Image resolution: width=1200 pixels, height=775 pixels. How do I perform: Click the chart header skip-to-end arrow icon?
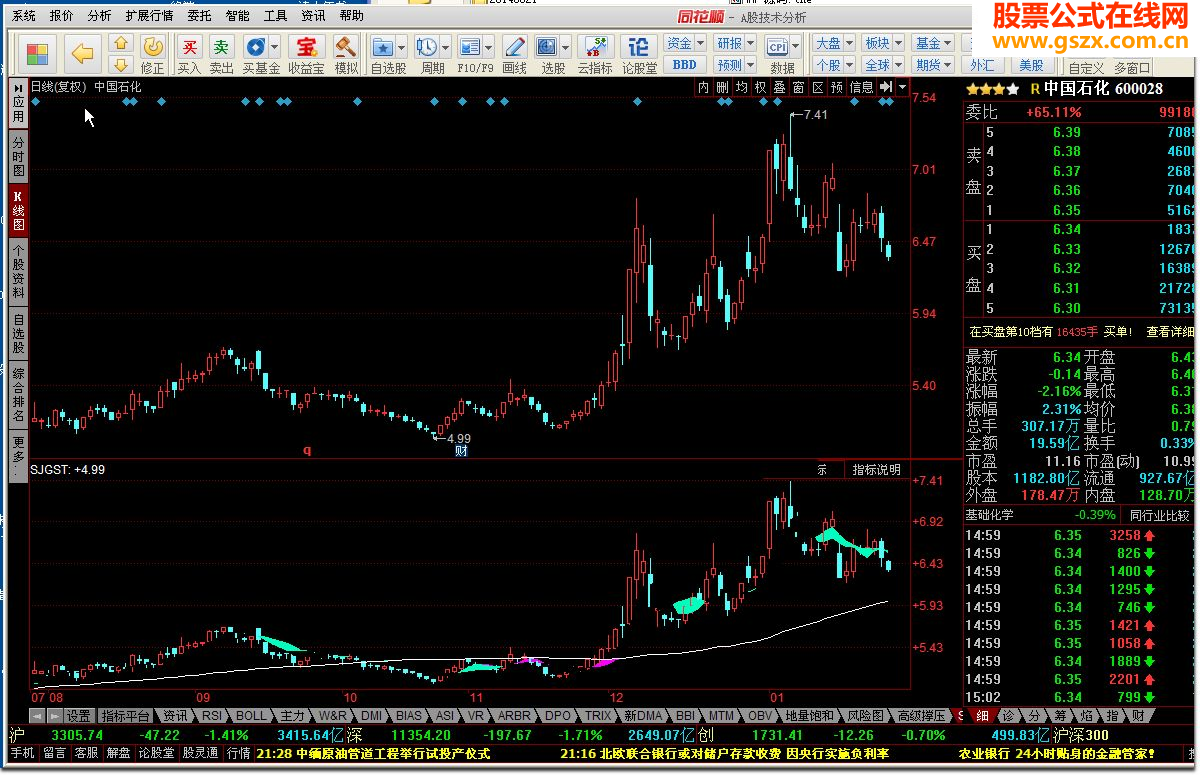[x=885, y=87]
